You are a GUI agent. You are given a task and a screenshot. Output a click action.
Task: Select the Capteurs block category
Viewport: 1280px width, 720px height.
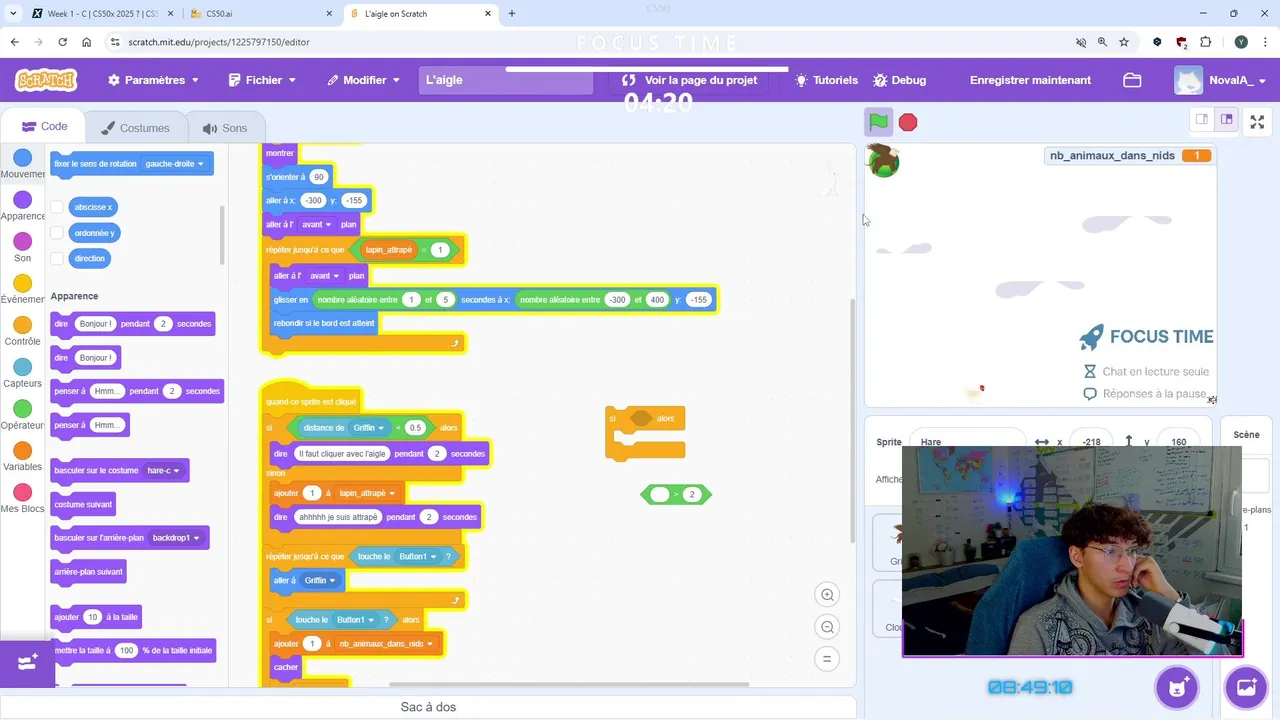click(x=23, y=373)
